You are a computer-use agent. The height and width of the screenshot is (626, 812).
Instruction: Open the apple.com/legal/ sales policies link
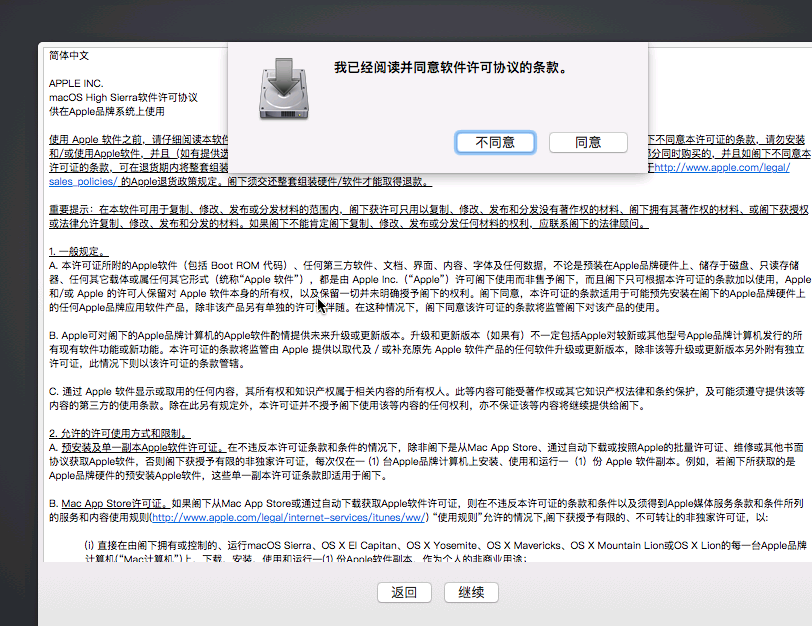tap(722, 167)
